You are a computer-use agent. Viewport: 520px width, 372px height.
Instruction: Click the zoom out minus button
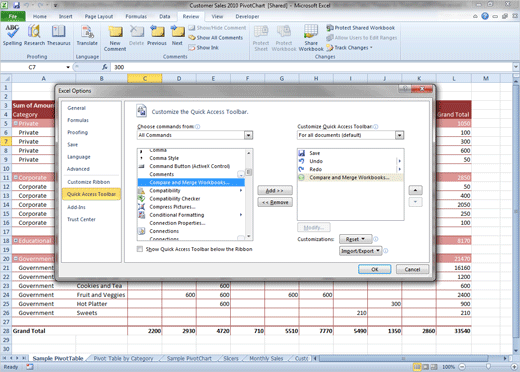point(462,367)
